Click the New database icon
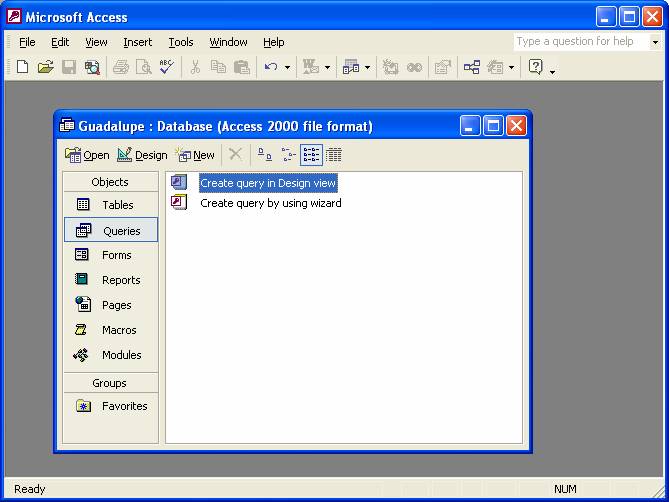The image size is (669, 502). pyautogui.click(x=22, y=67)
